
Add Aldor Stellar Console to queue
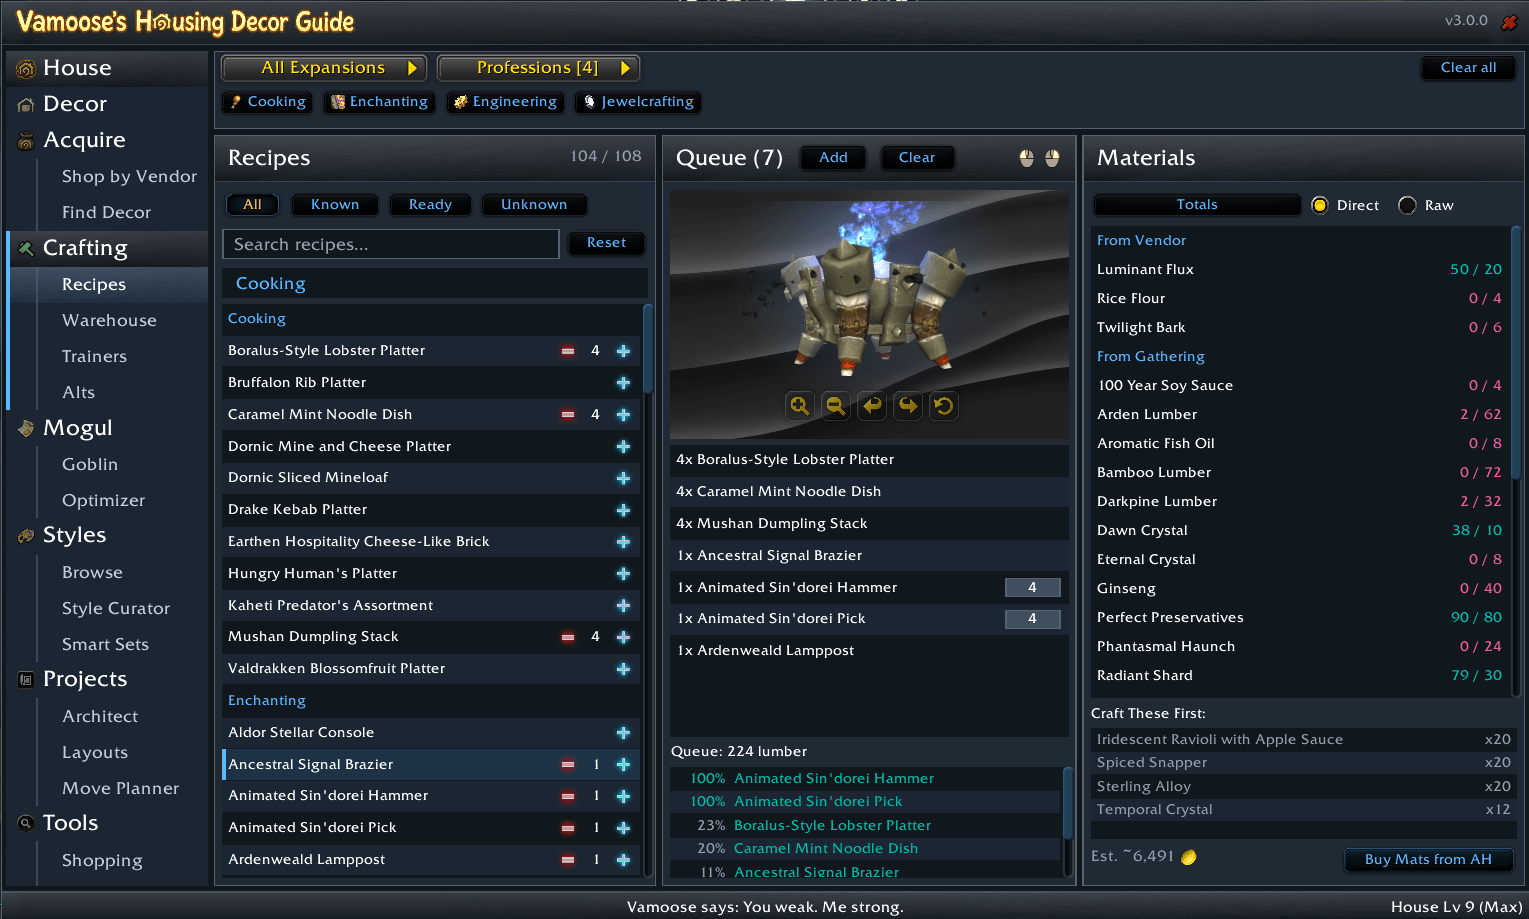click(623, 733)
